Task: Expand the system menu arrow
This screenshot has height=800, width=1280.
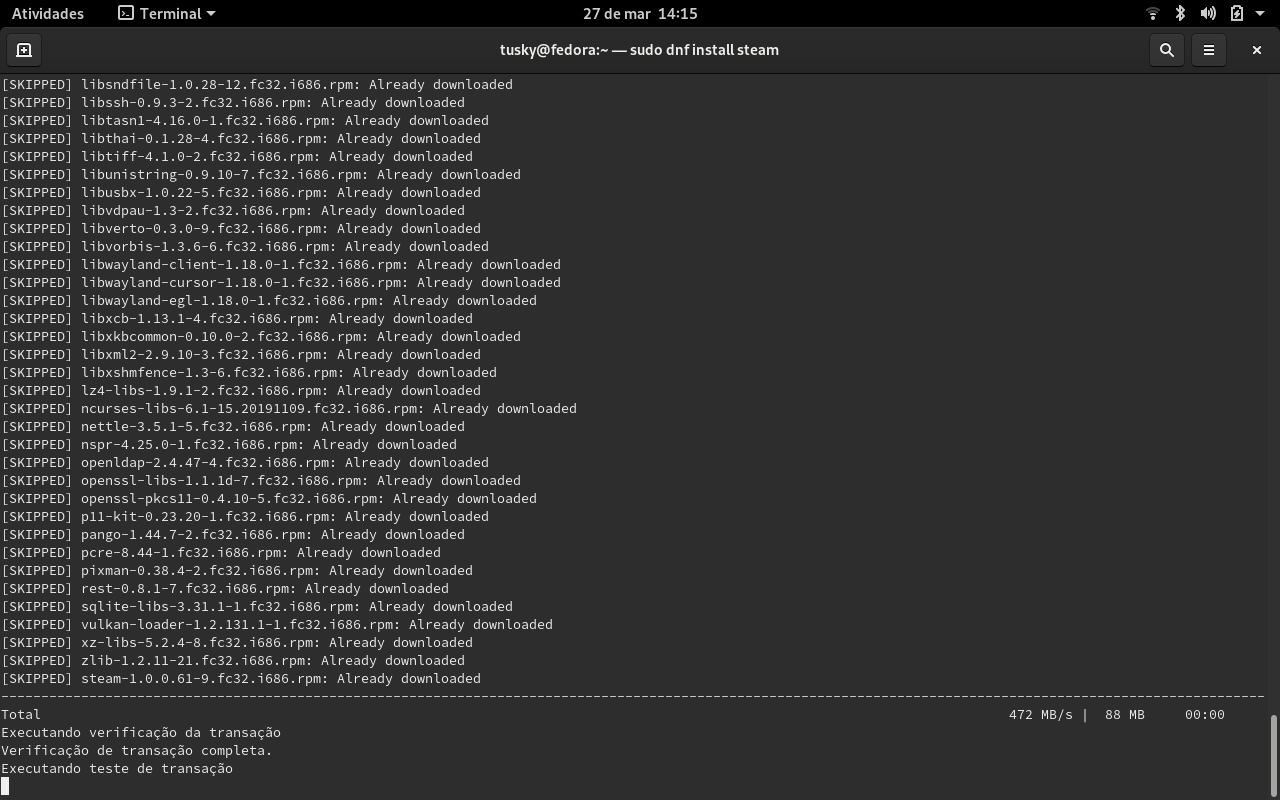Action: (1260, 14)
